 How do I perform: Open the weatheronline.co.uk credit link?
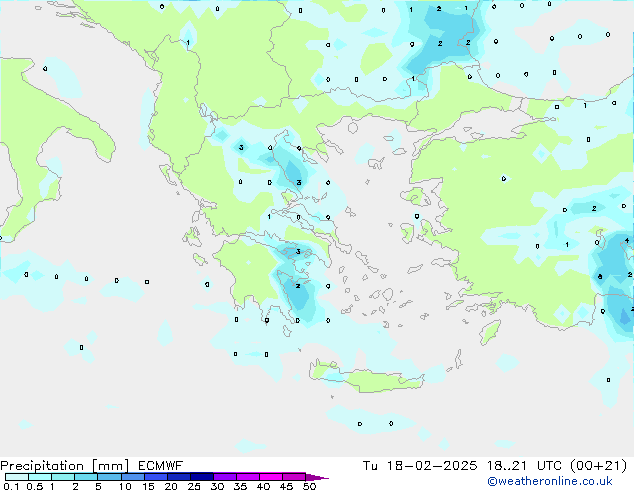click(x=550, y=481)
